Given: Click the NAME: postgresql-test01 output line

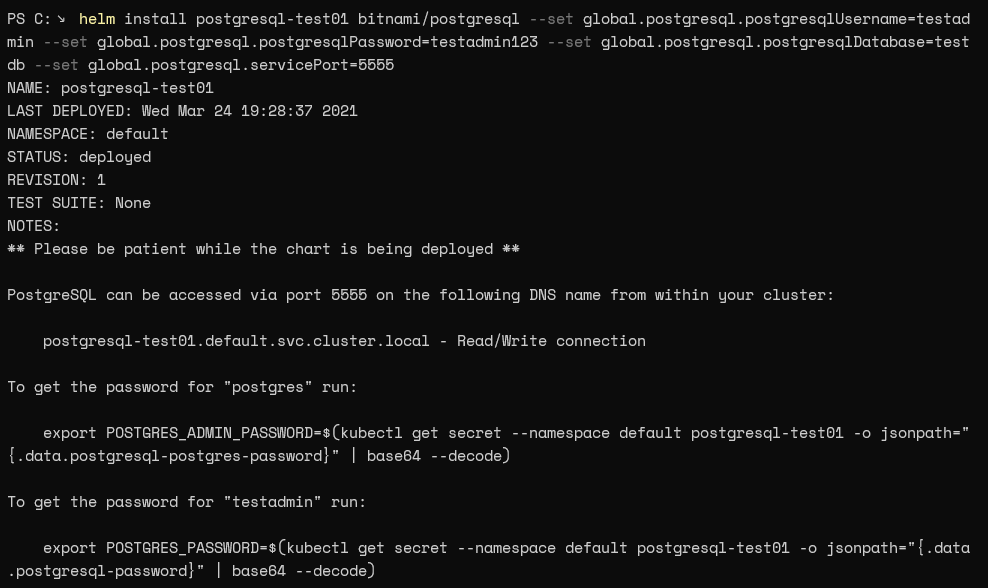Looking at the screenshot, I should (x=110, y=88).
